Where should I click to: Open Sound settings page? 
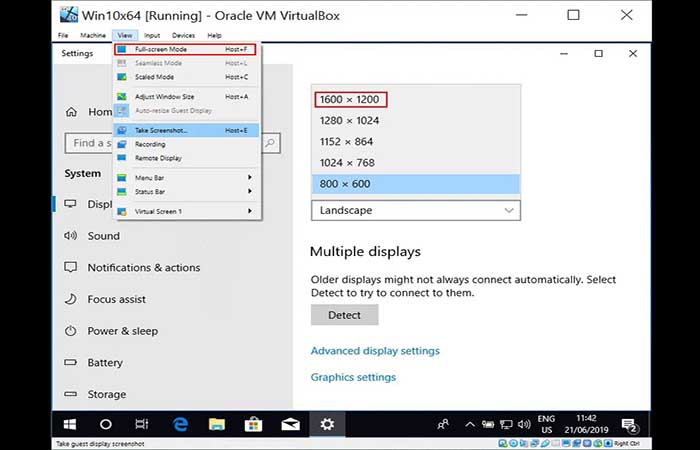coord(92,236)
